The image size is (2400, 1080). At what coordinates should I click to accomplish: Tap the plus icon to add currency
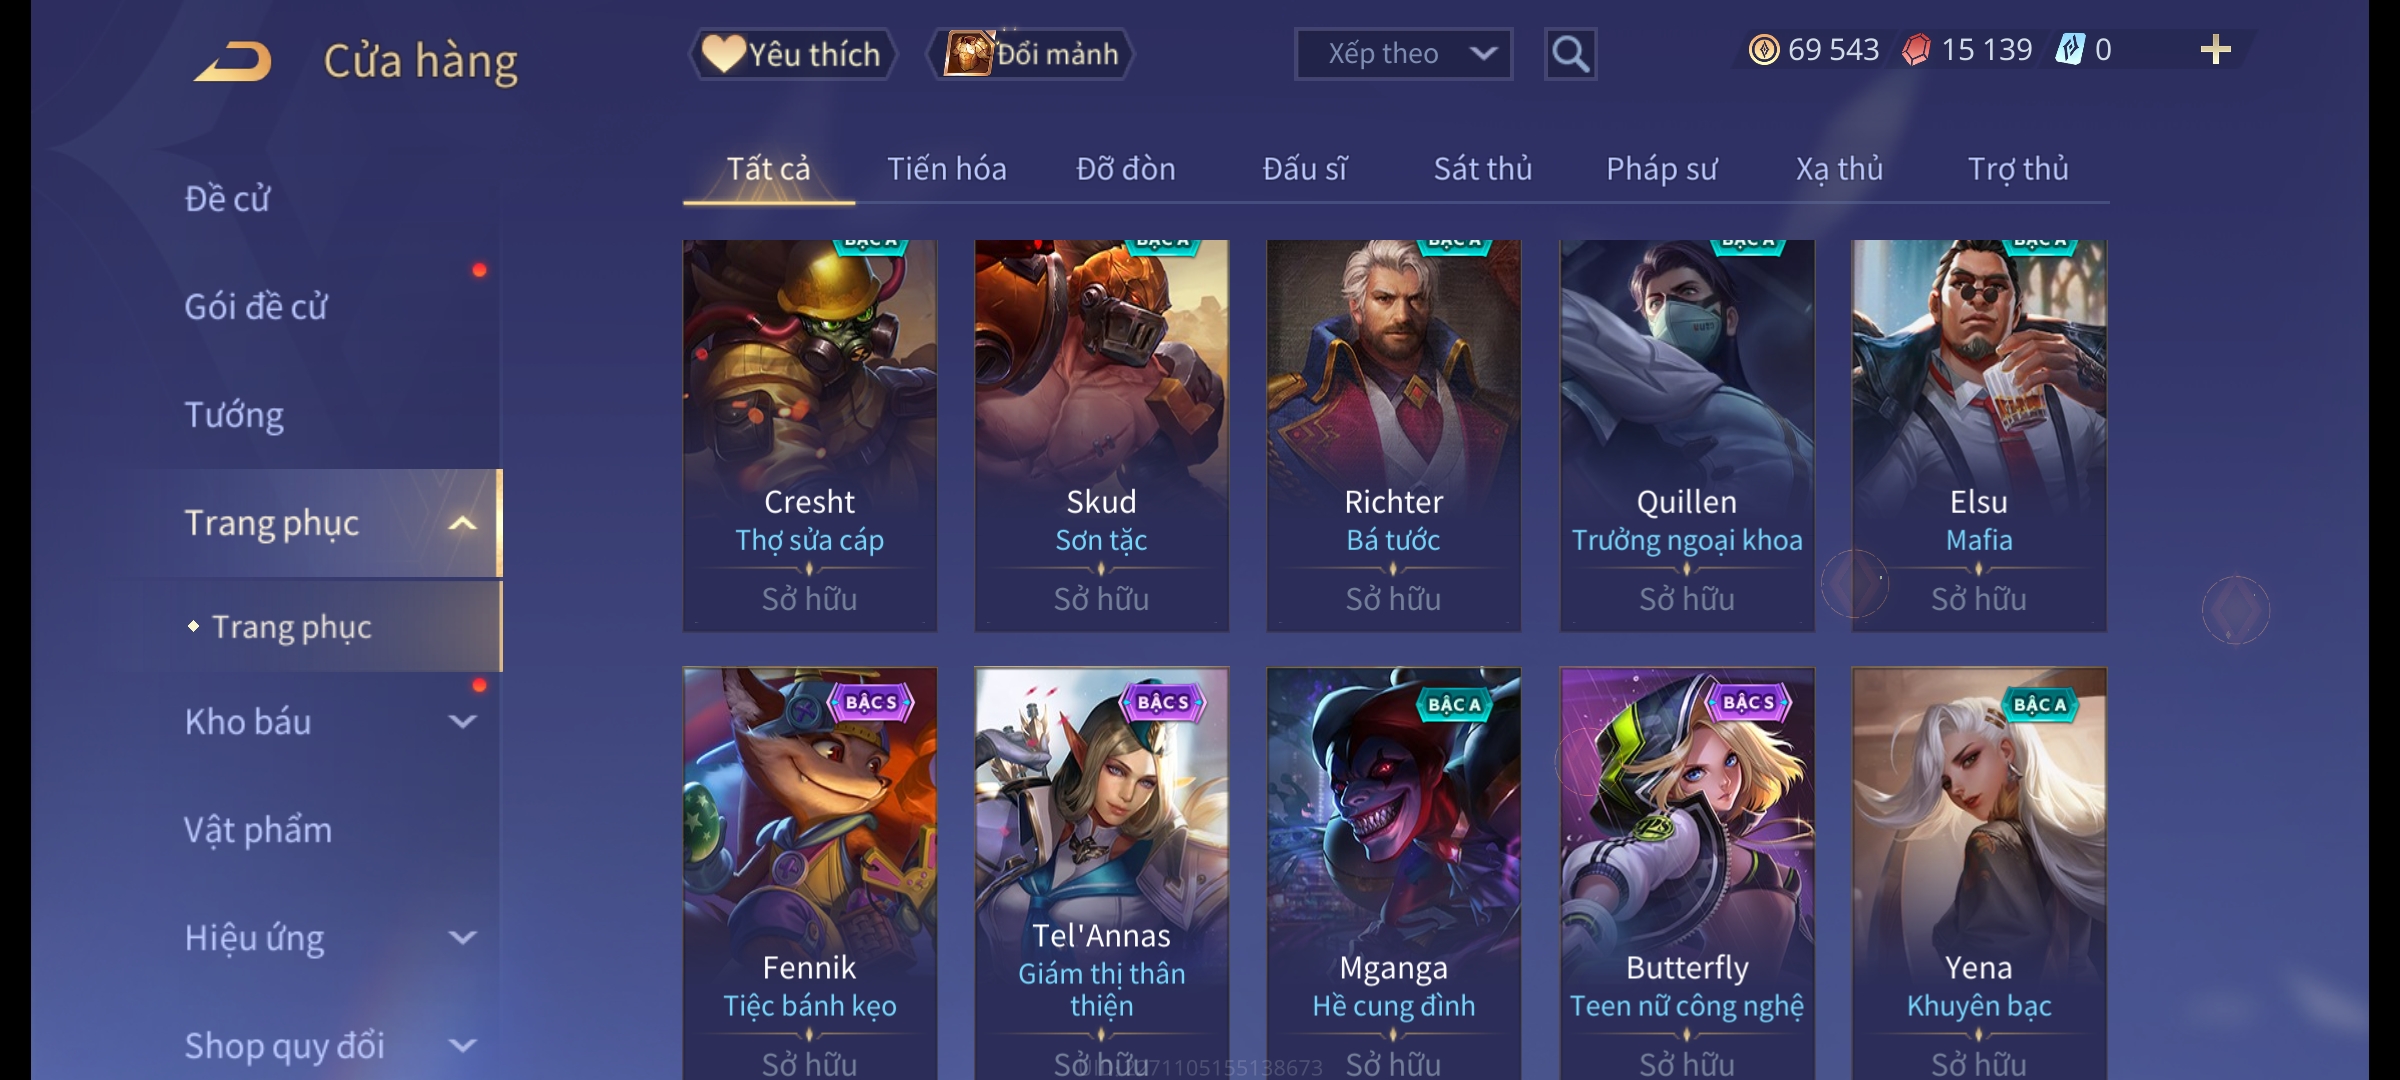(x=2216, y=50)
